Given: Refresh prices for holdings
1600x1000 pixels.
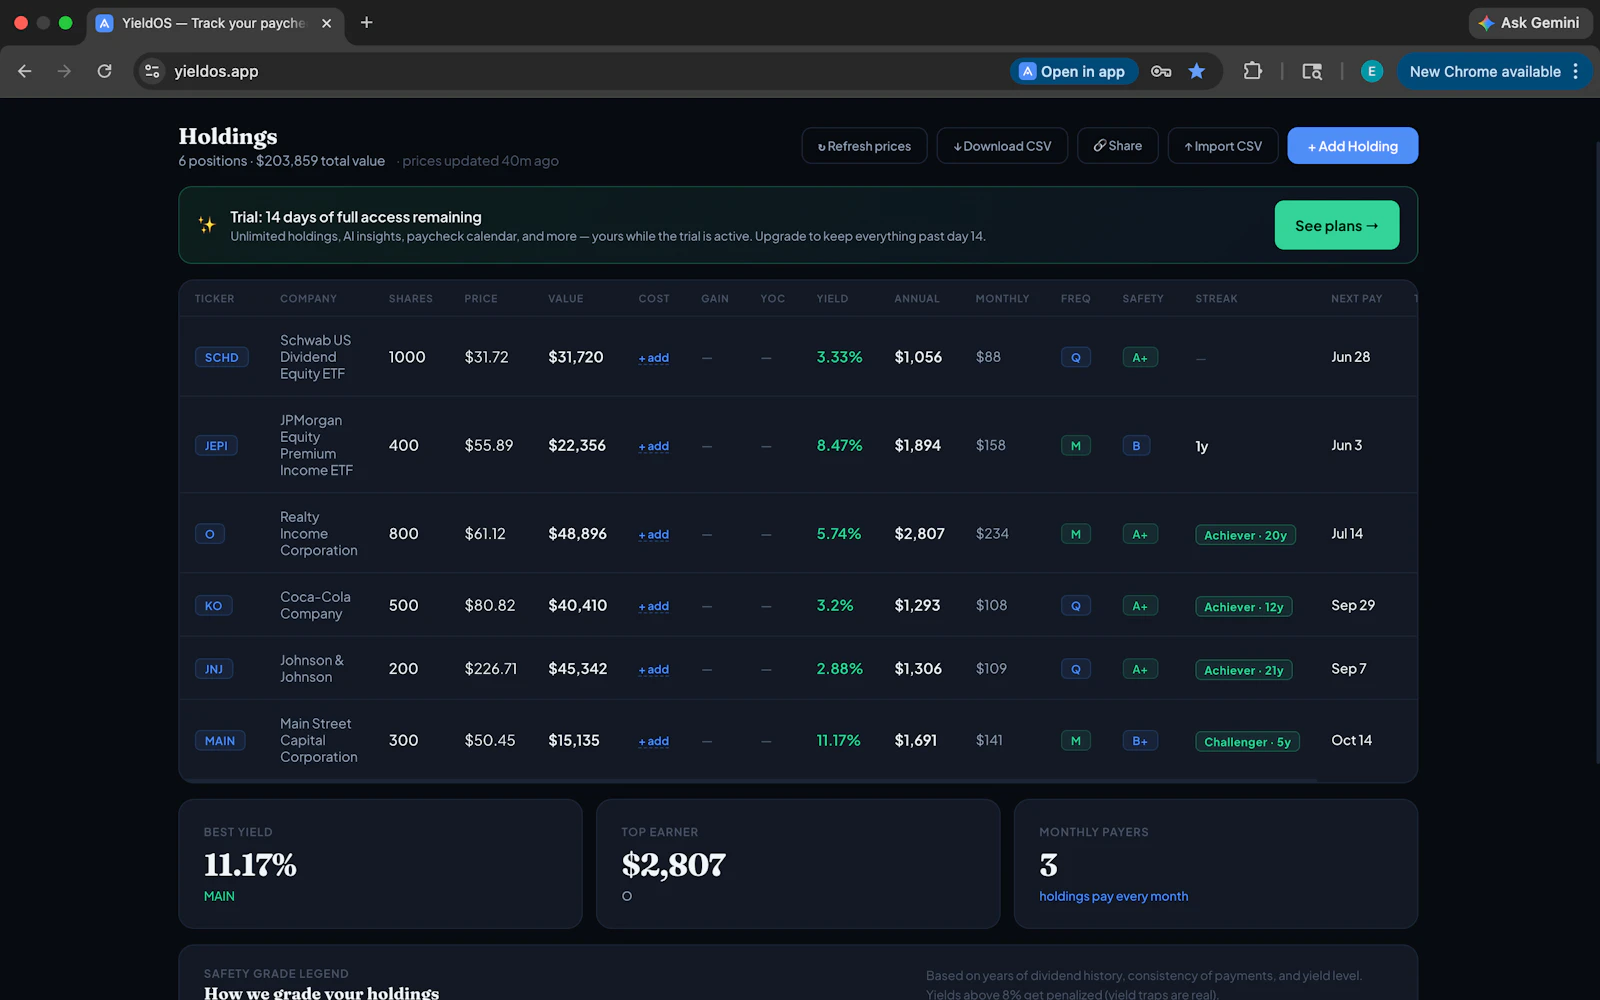Looking at the screenshot, I should click(x=864, y=146).
